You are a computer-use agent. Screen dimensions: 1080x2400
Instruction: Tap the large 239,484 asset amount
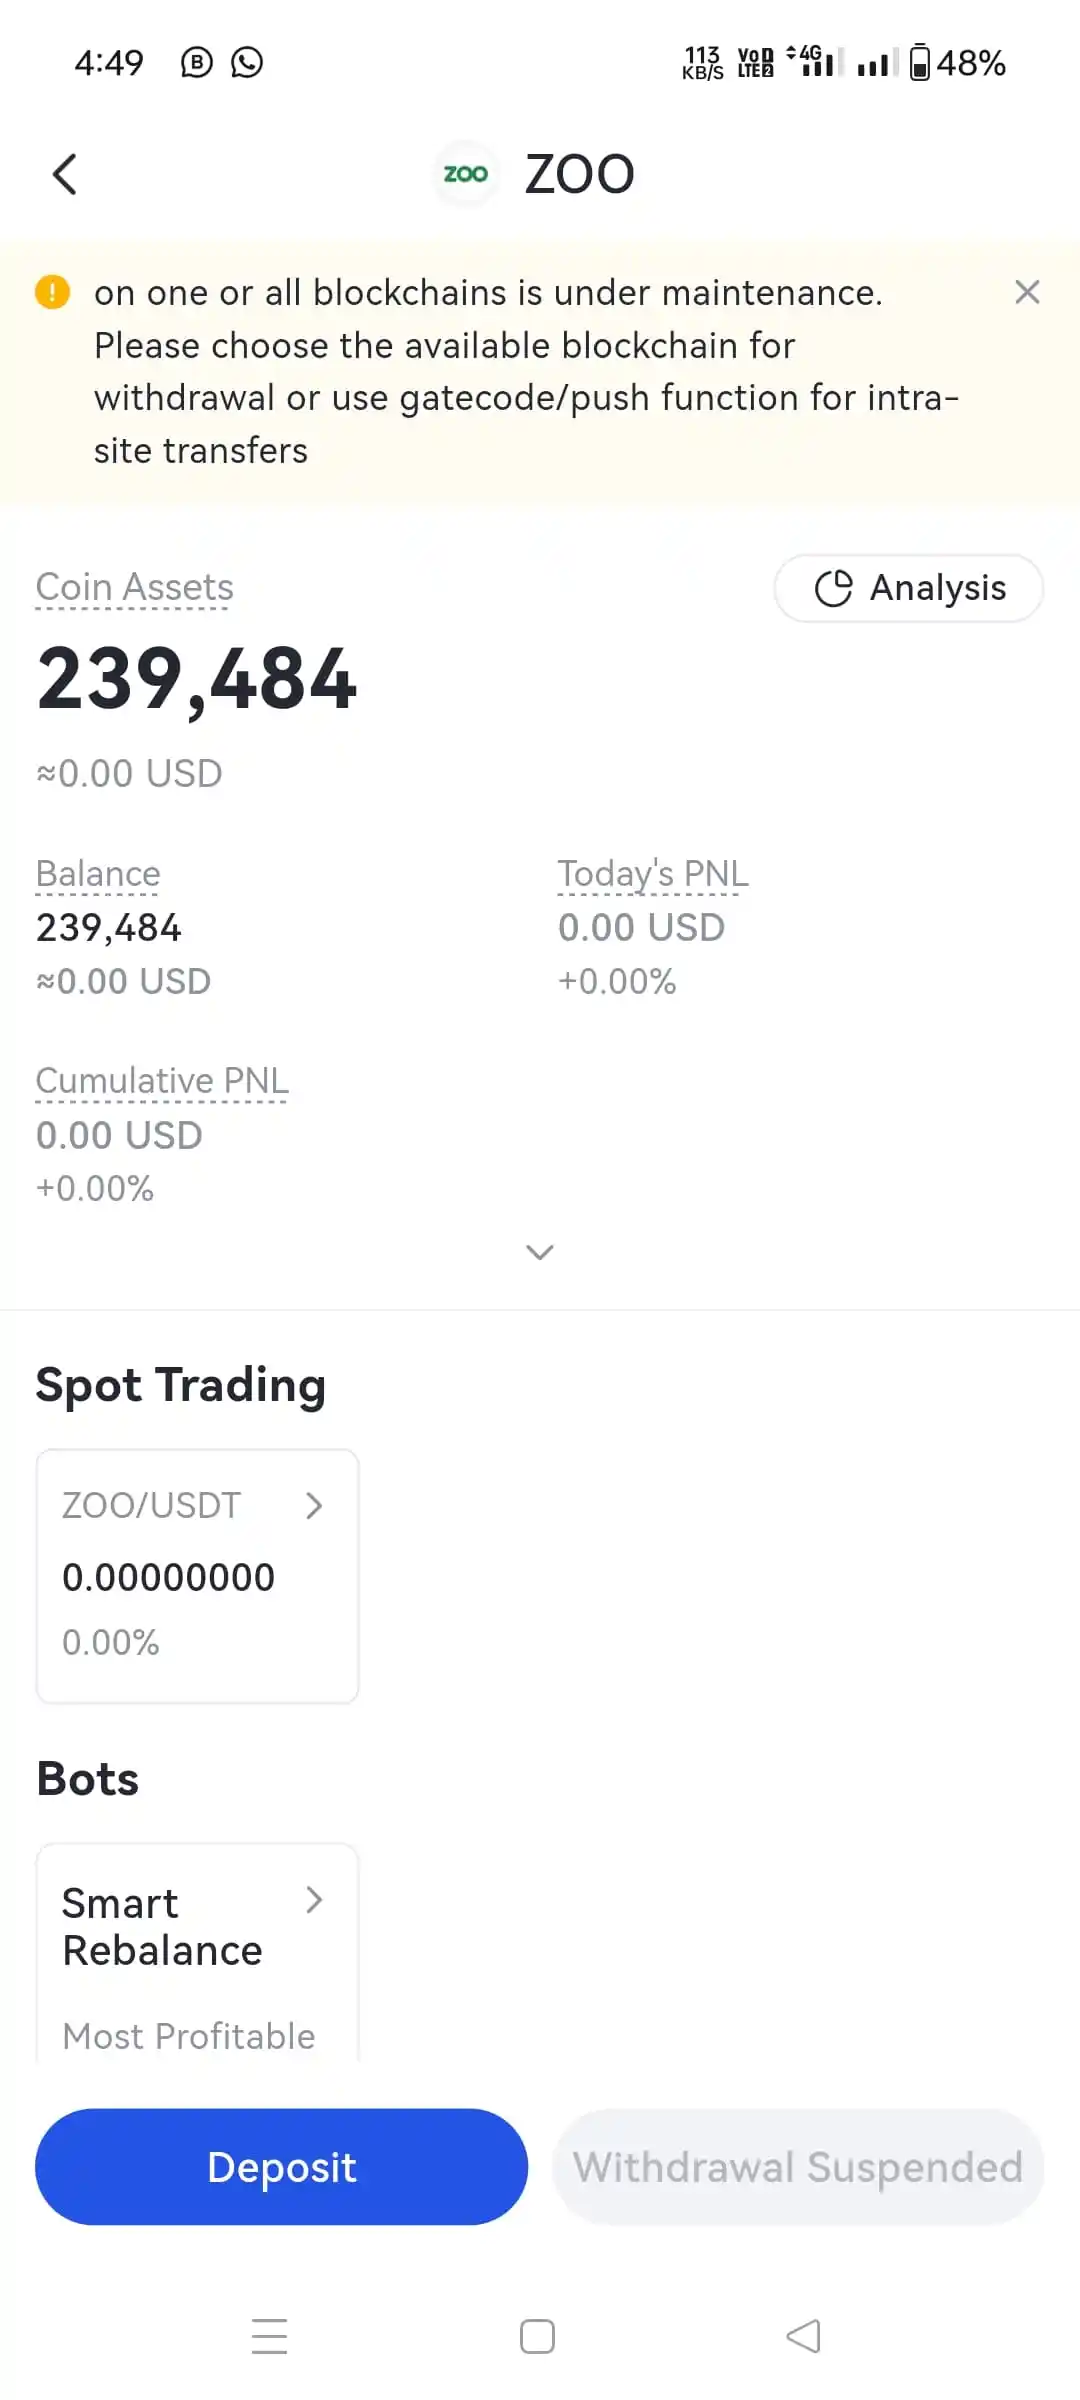[x=197, y=680]
